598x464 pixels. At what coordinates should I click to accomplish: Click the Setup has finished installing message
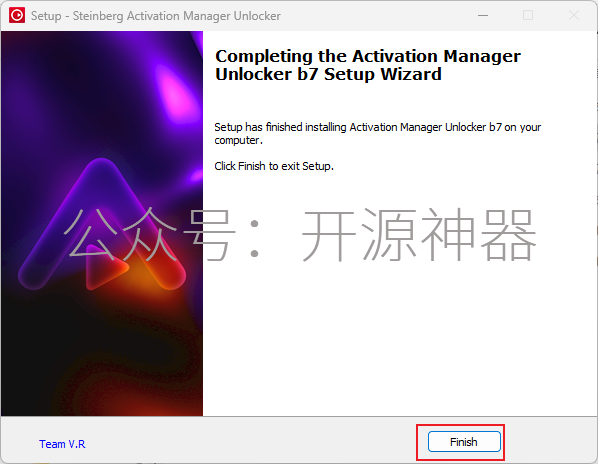(x=378, y=133)
